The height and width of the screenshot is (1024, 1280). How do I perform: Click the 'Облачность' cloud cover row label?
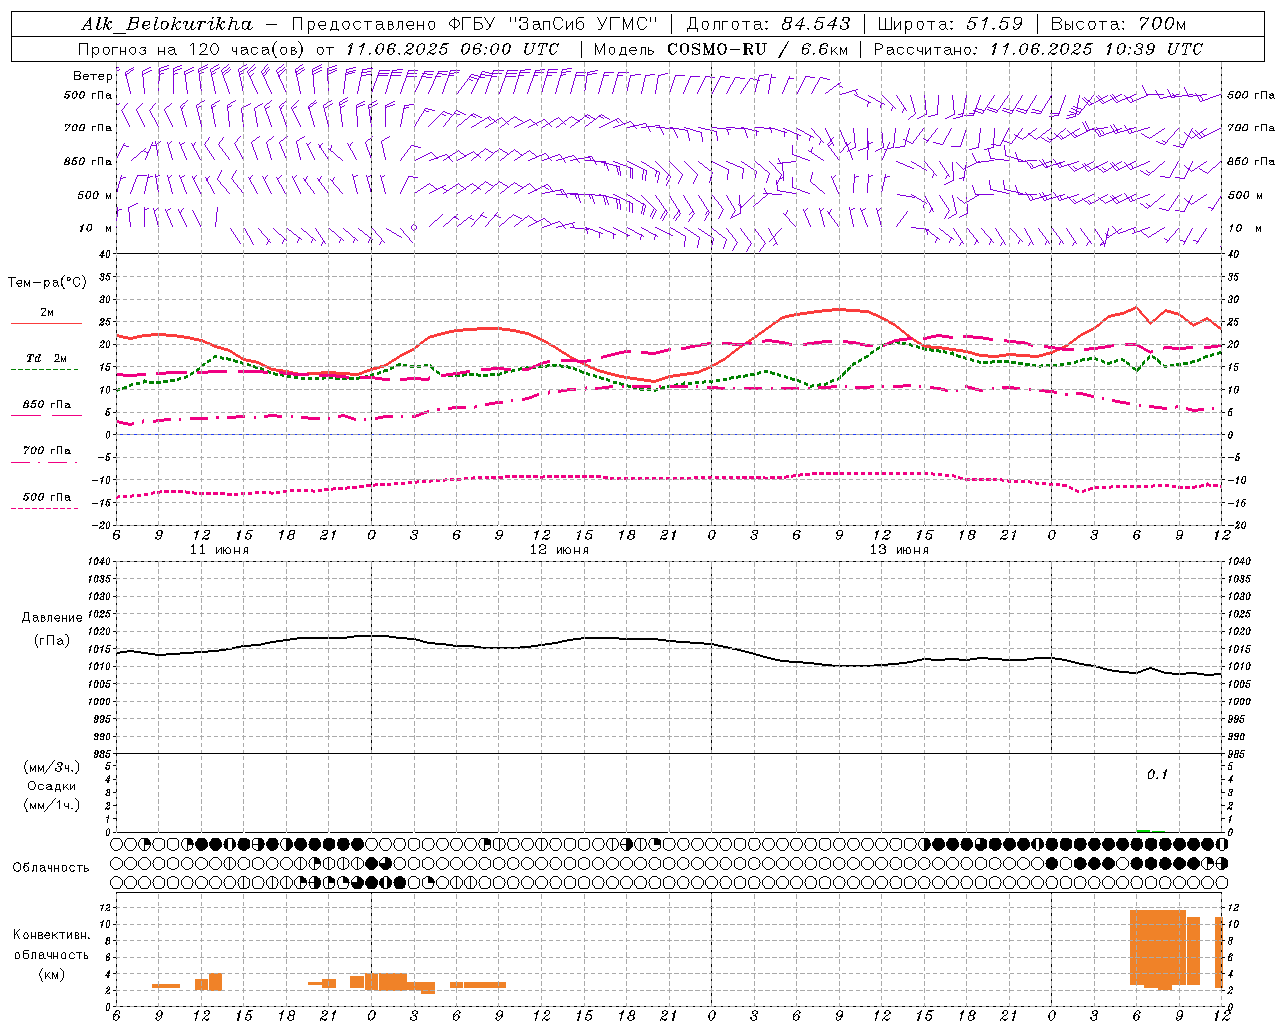(x=51, y=868)
